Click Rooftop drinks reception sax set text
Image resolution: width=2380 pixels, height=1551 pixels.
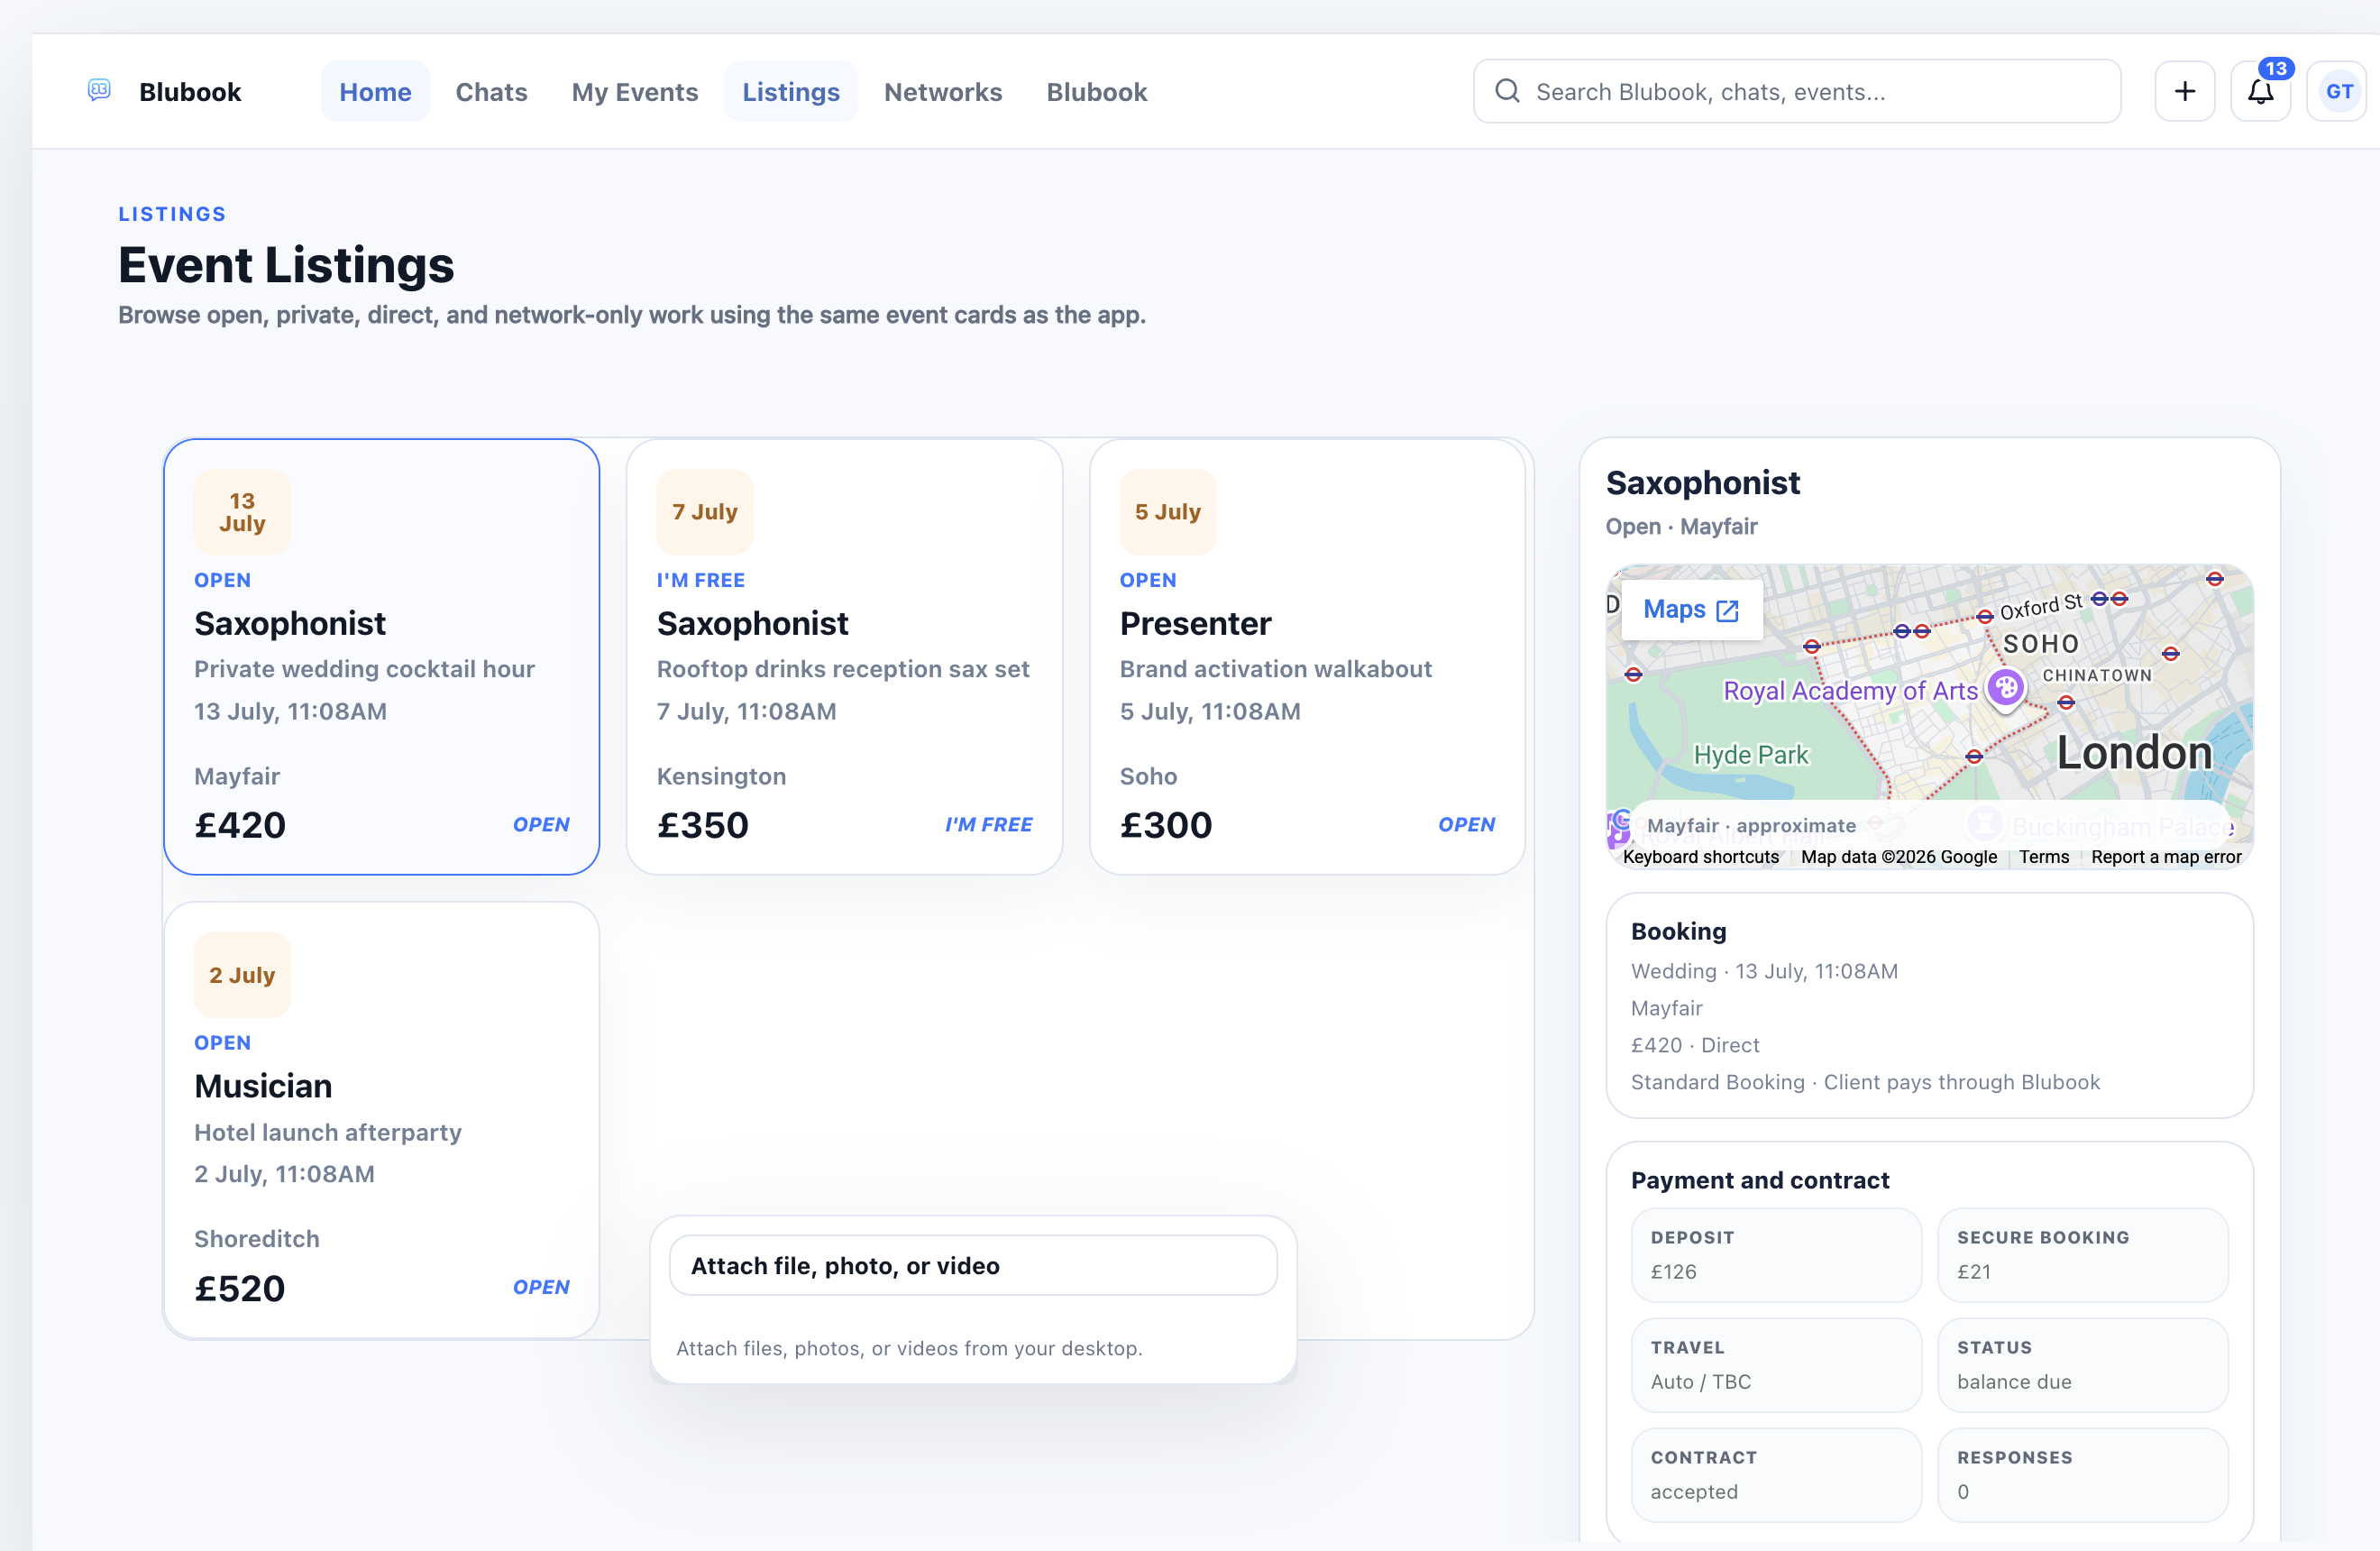point(842,668)
